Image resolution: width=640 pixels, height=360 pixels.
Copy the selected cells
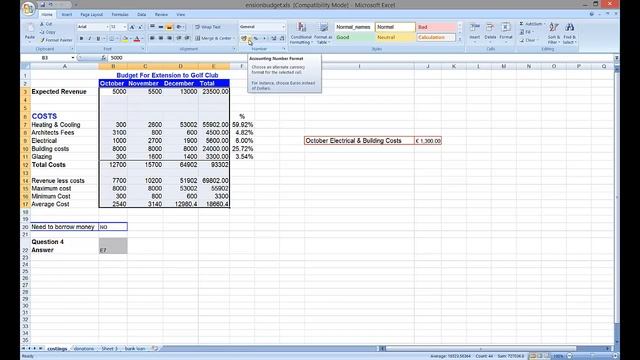47,32
